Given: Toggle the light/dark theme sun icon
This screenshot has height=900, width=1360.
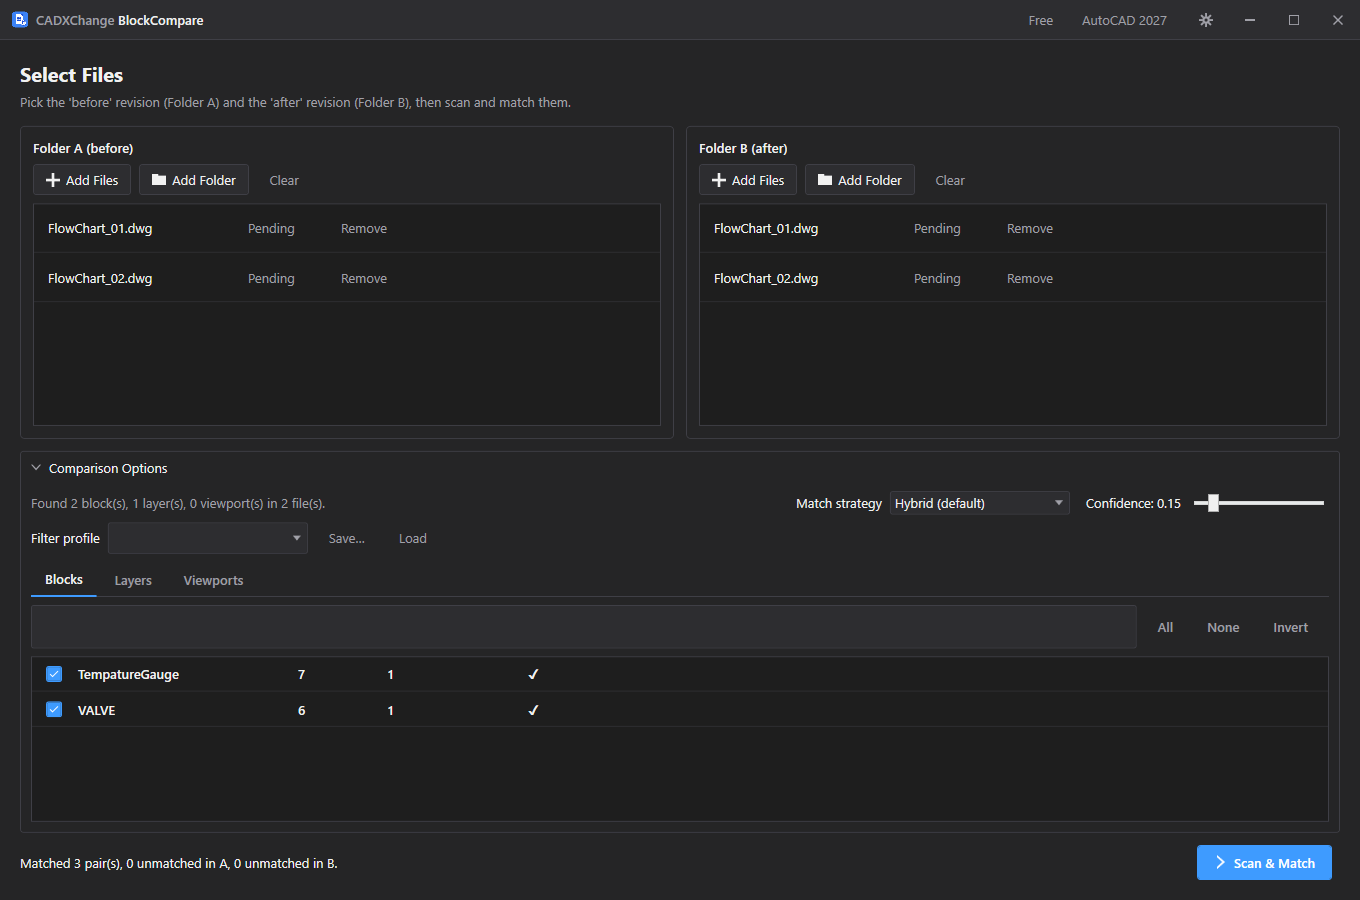Looking at the screenshot, I should click(x=1206, y=20).
